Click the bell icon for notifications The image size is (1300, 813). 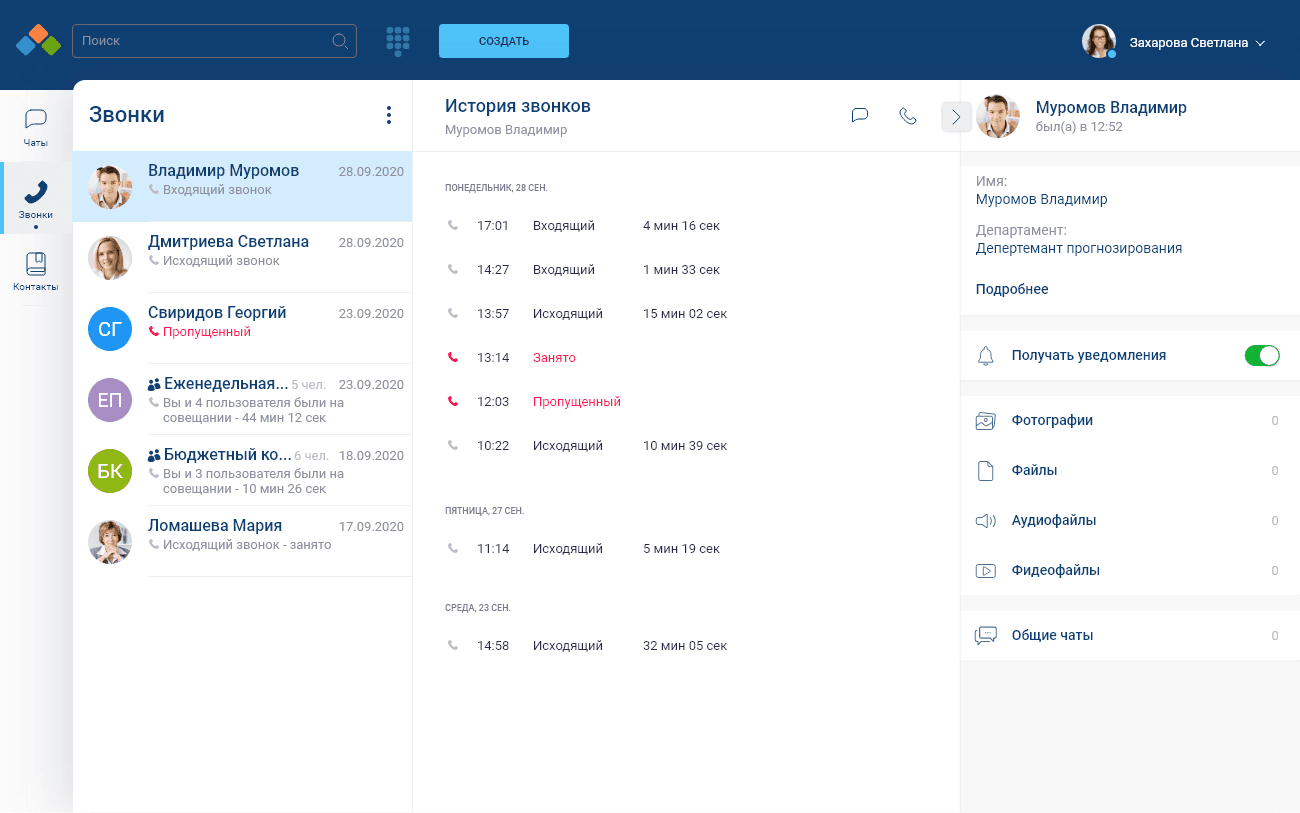point(986,356)
